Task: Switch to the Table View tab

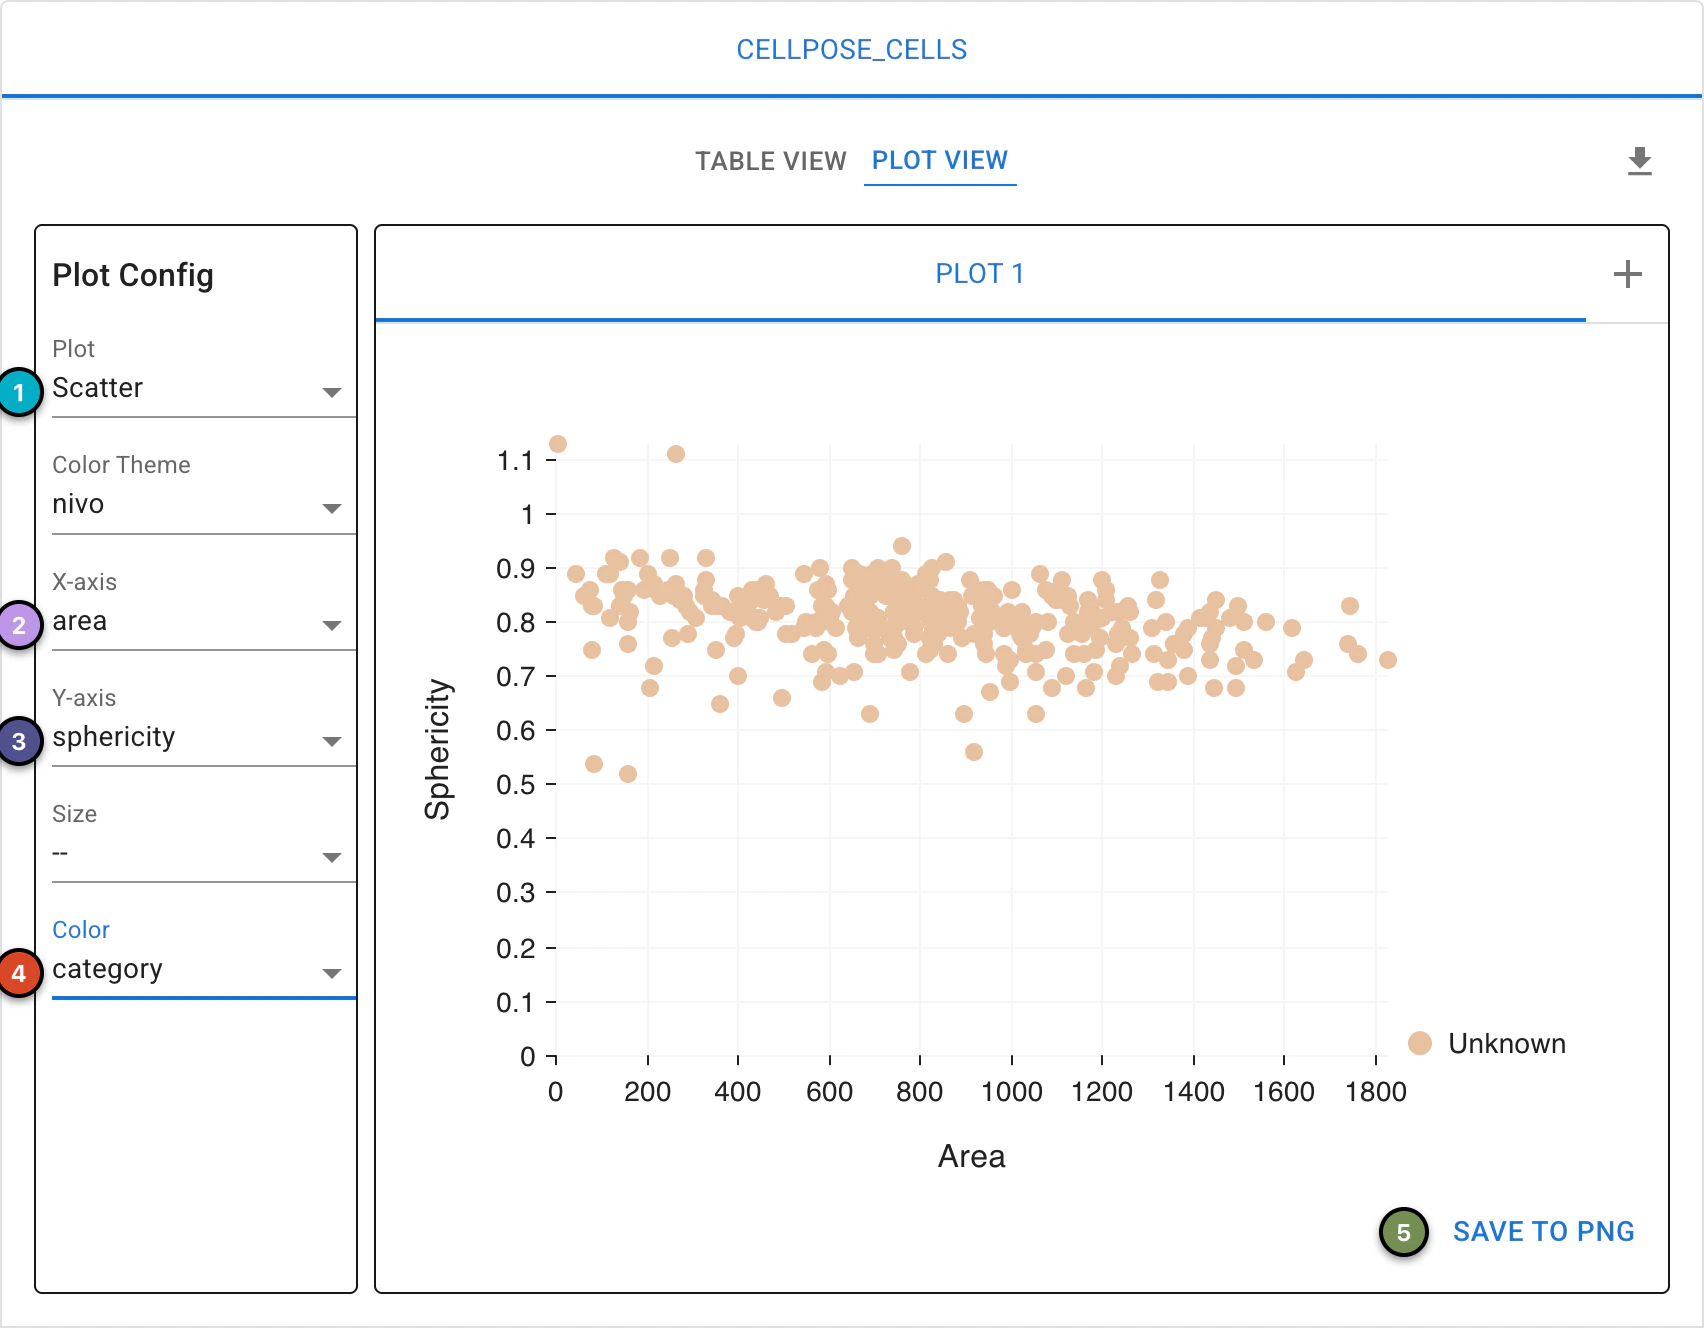Action: click(x=771, y=161)
